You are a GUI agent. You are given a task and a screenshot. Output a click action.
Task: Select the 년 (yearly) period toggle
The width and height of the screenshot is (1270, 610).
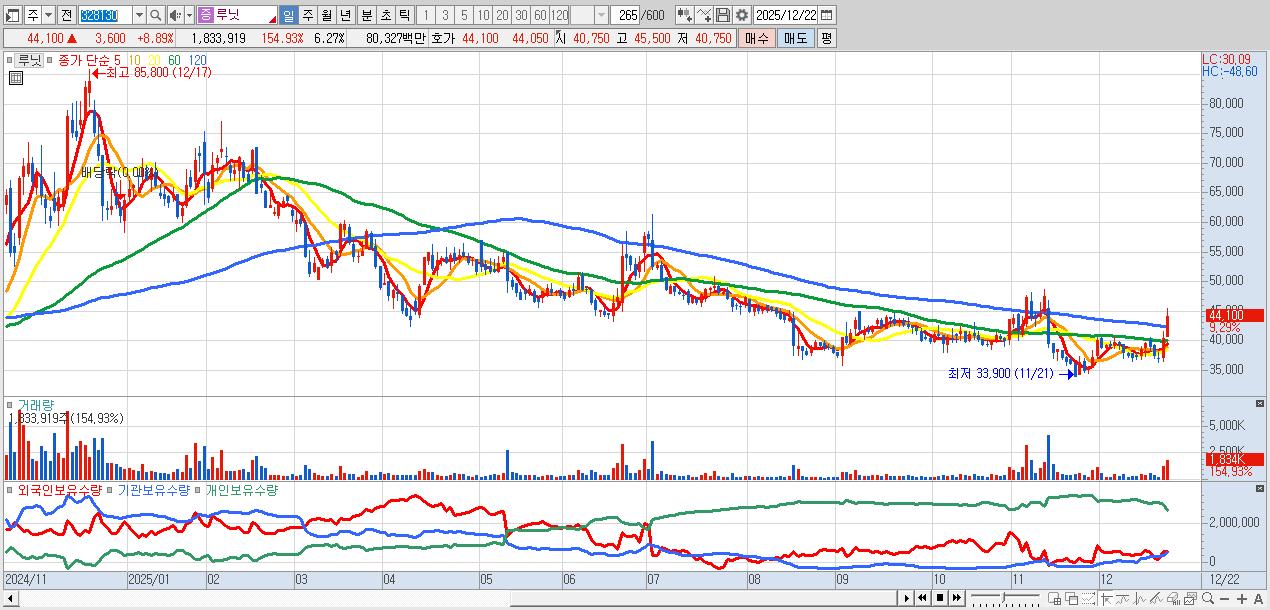(344, 15)
